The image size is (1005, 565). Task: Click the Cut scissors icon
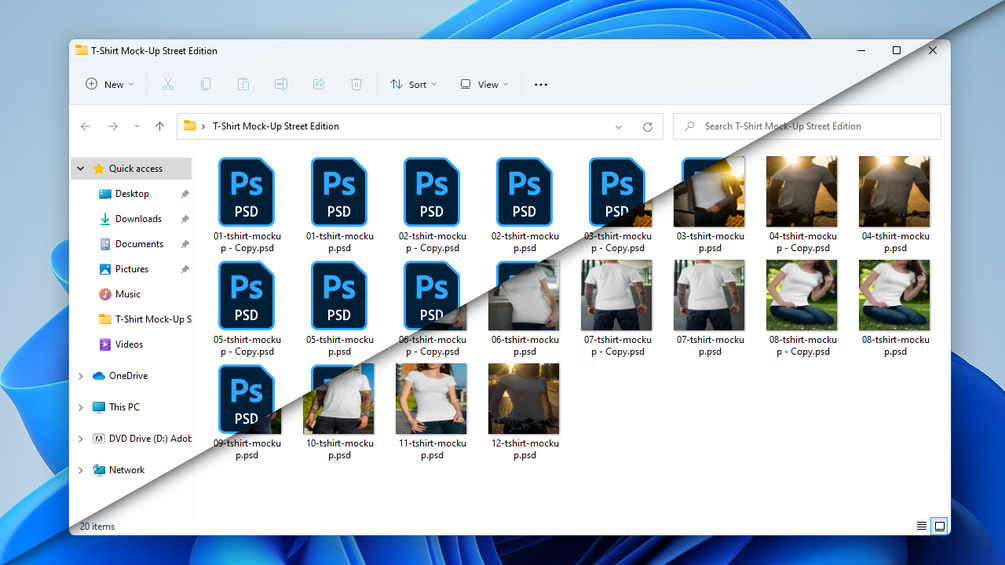[x=168, y=85]
